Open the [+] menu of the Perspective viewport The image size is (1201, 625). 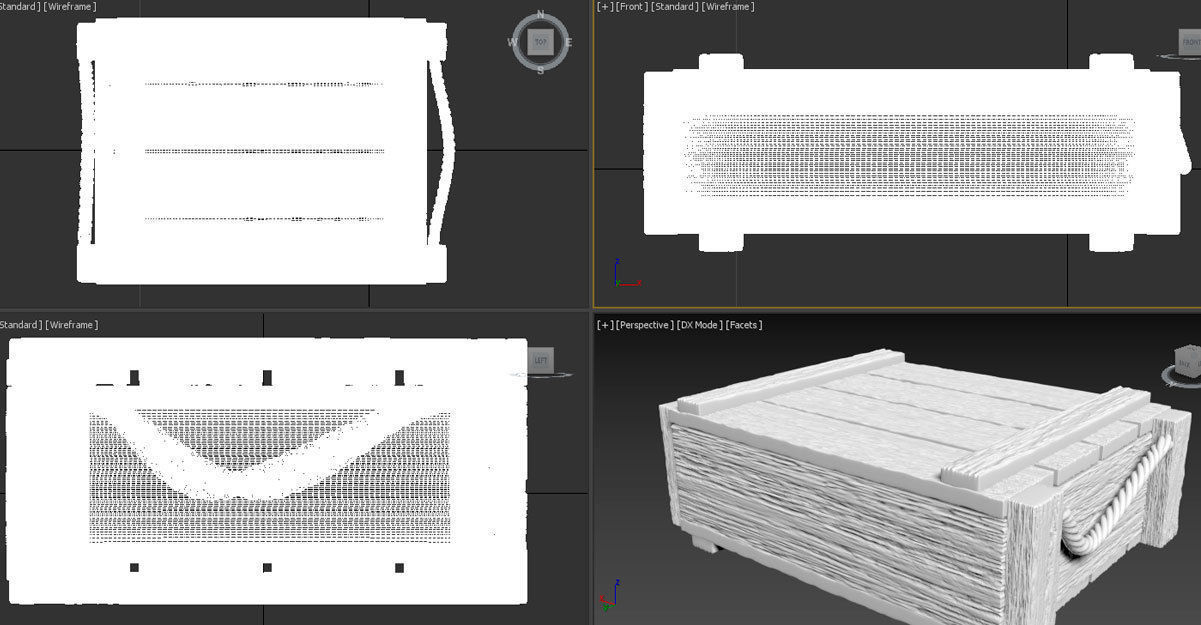click(605, 325)
